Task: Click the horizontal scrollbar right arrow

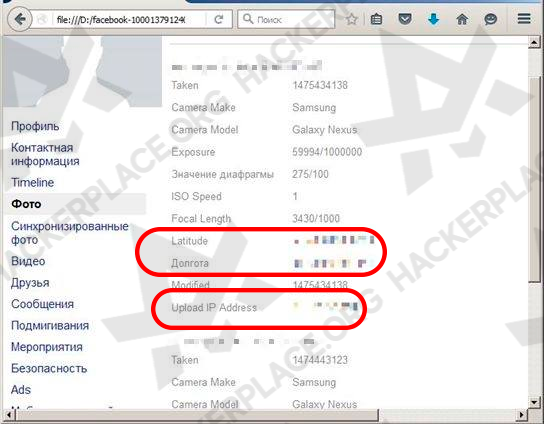Action: pyautogui.click(x=521, y=415)
